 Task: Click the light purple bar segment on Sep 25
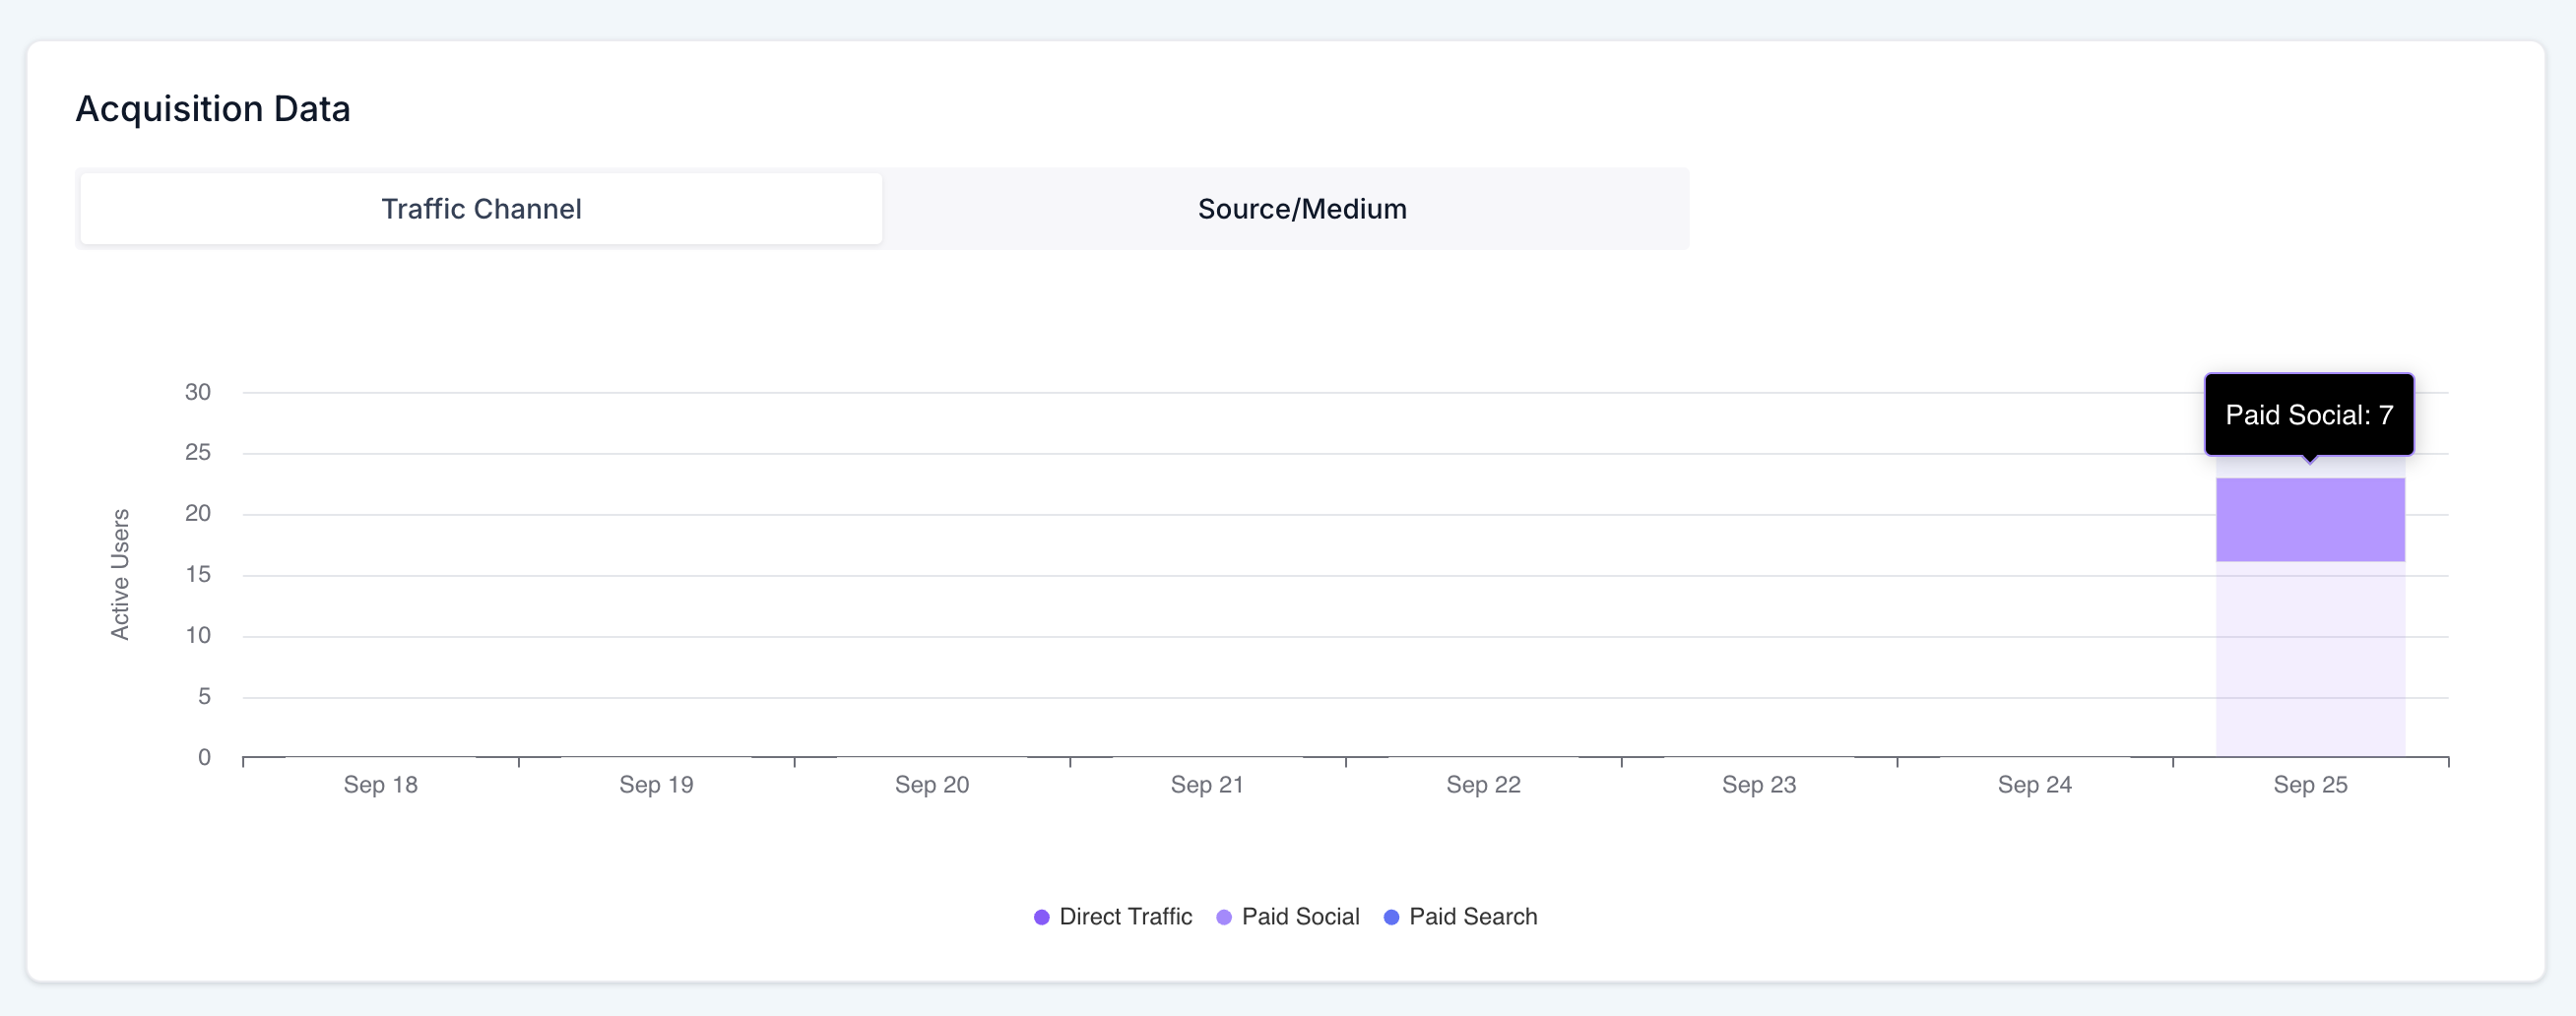tap(2309, 660)
